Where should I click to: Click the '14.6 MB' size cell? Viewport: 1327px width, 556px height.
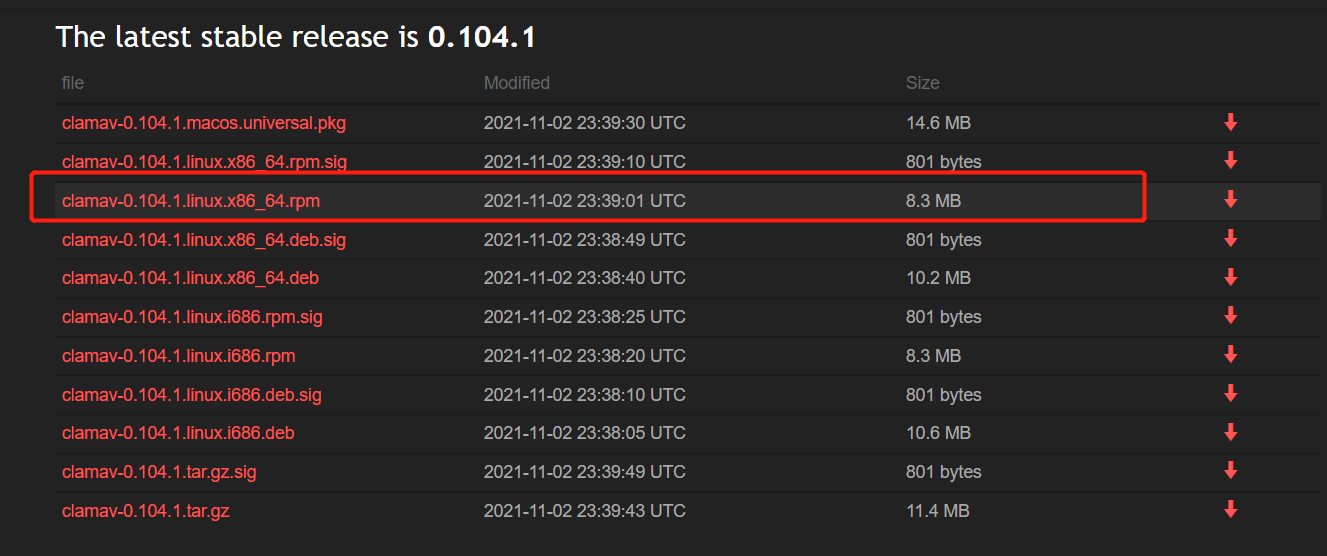coord(938,123)
